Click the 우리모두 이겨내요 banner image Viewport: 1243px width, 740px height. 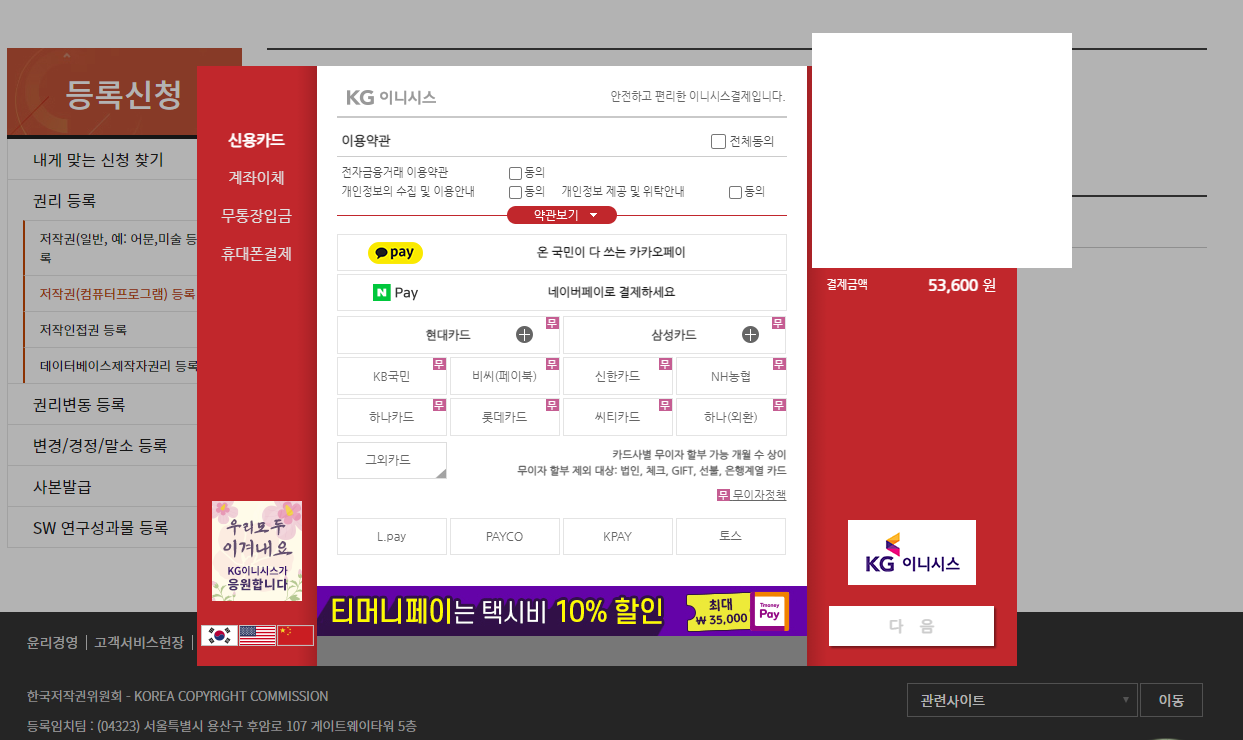(257, 551)
